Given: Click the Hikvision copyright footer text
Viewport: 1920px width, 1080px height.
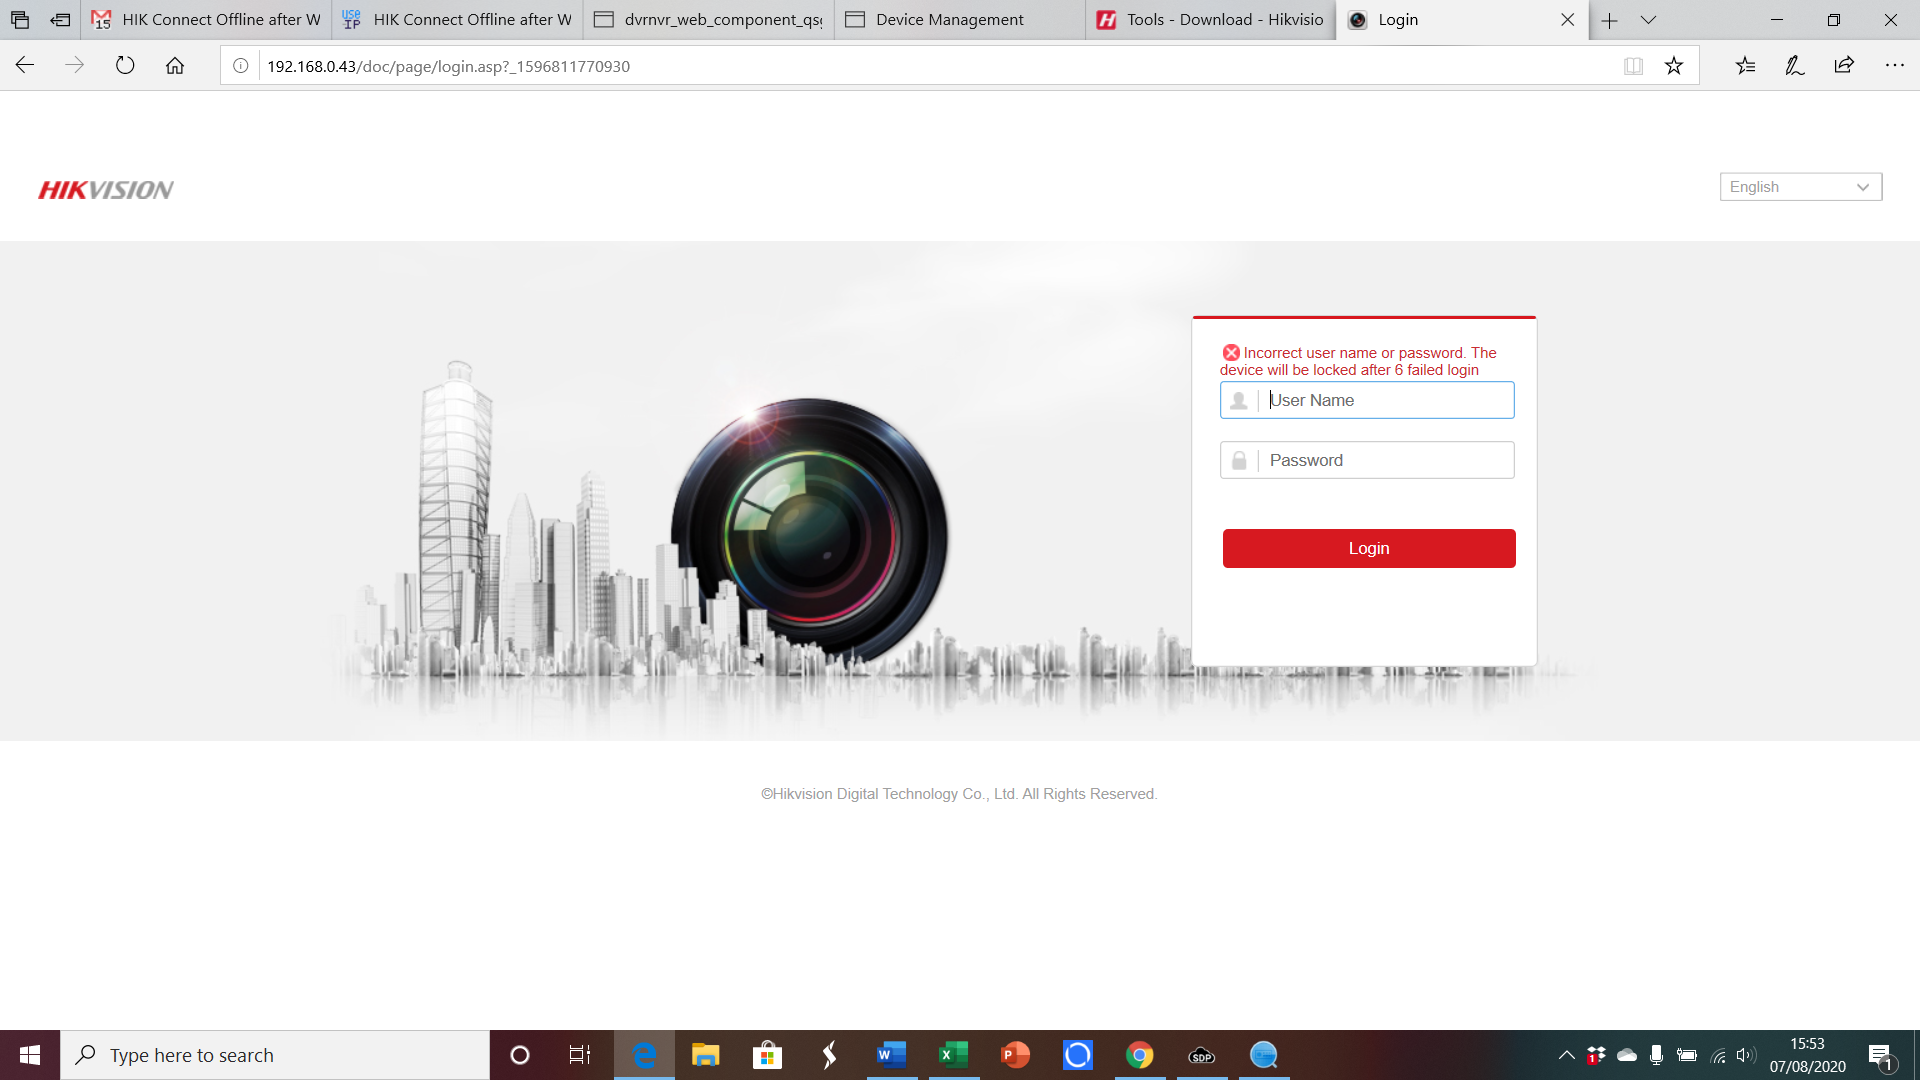Looking at the screenshot, I should [959, 794].
